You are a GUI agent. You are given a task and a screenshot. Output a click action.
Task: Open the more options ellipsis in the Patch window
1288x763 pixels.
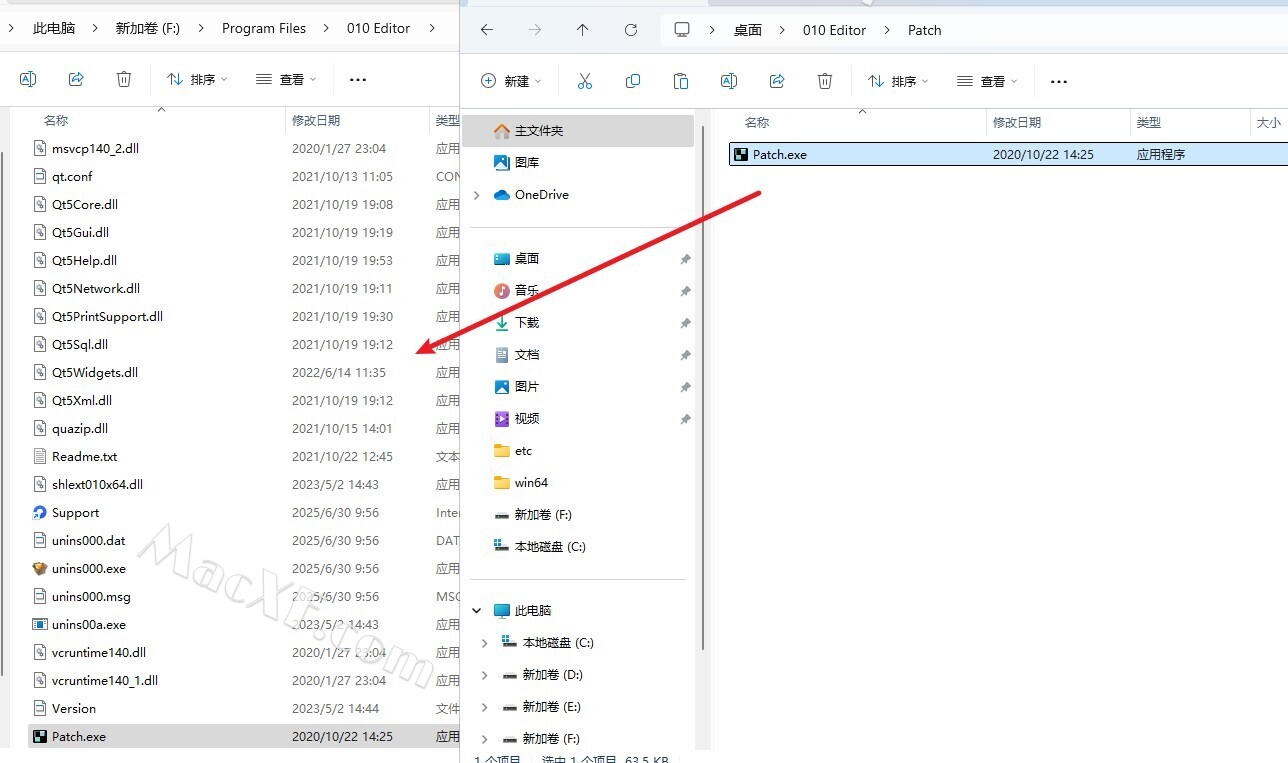[1059, 82]
